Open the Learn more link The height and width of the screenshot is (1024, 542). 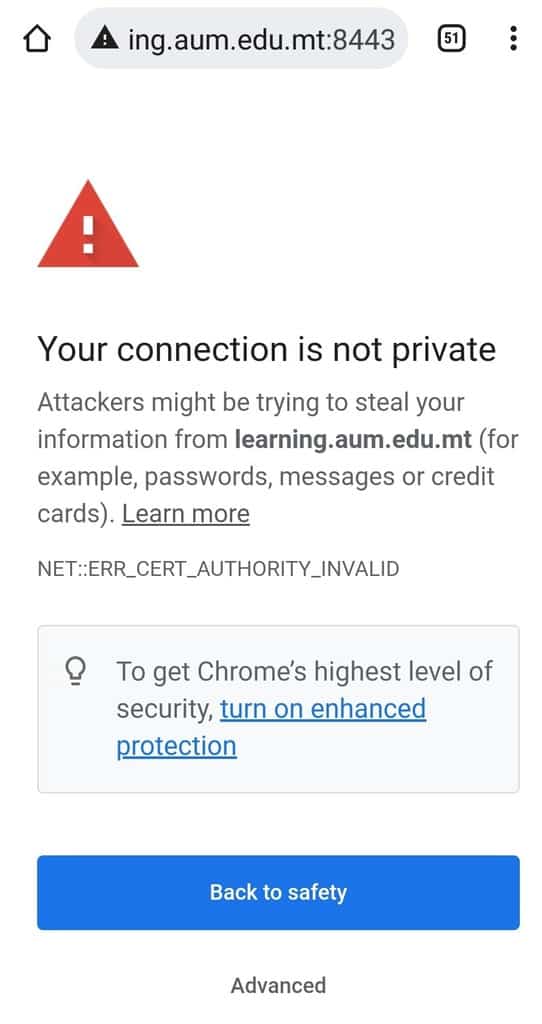[x=186, y=514]
